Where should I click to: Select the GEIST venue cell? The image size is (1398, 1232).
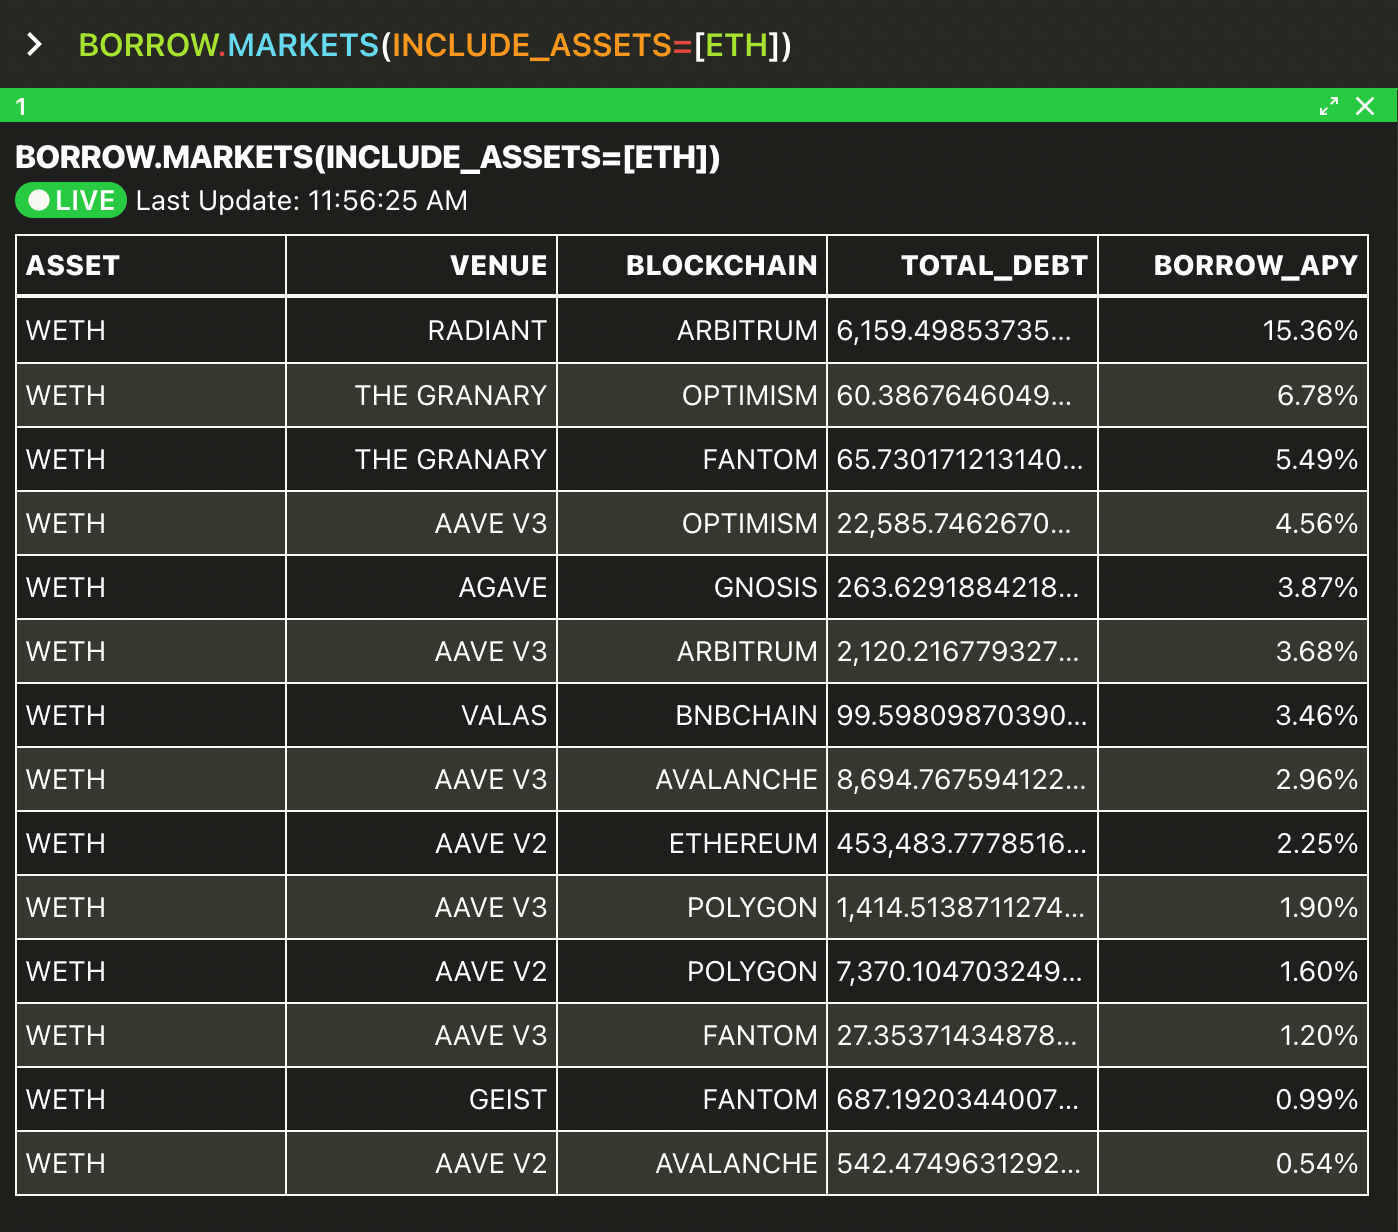click(422, 1099)
